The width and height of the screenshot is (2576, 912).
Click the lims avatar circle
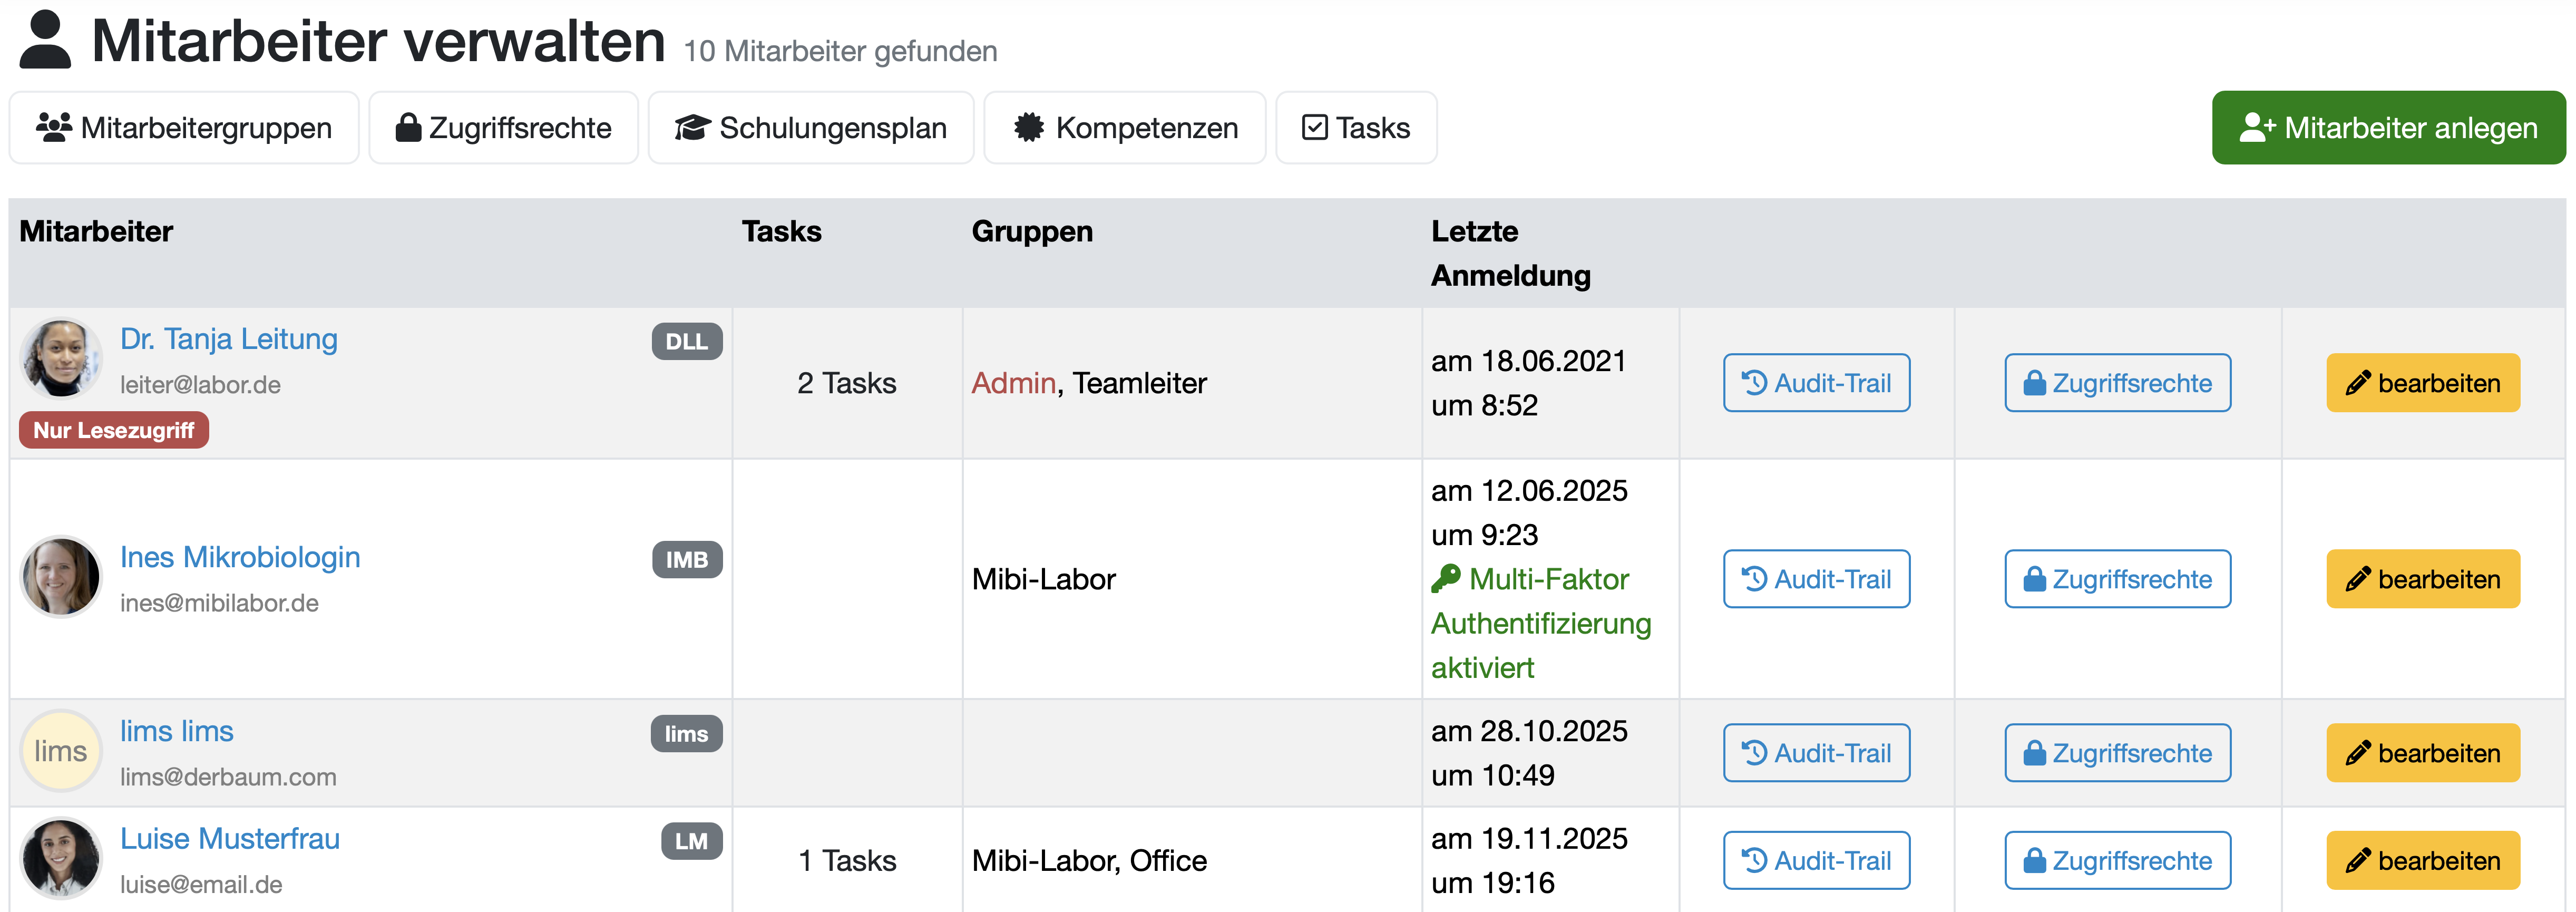point(61,751)
